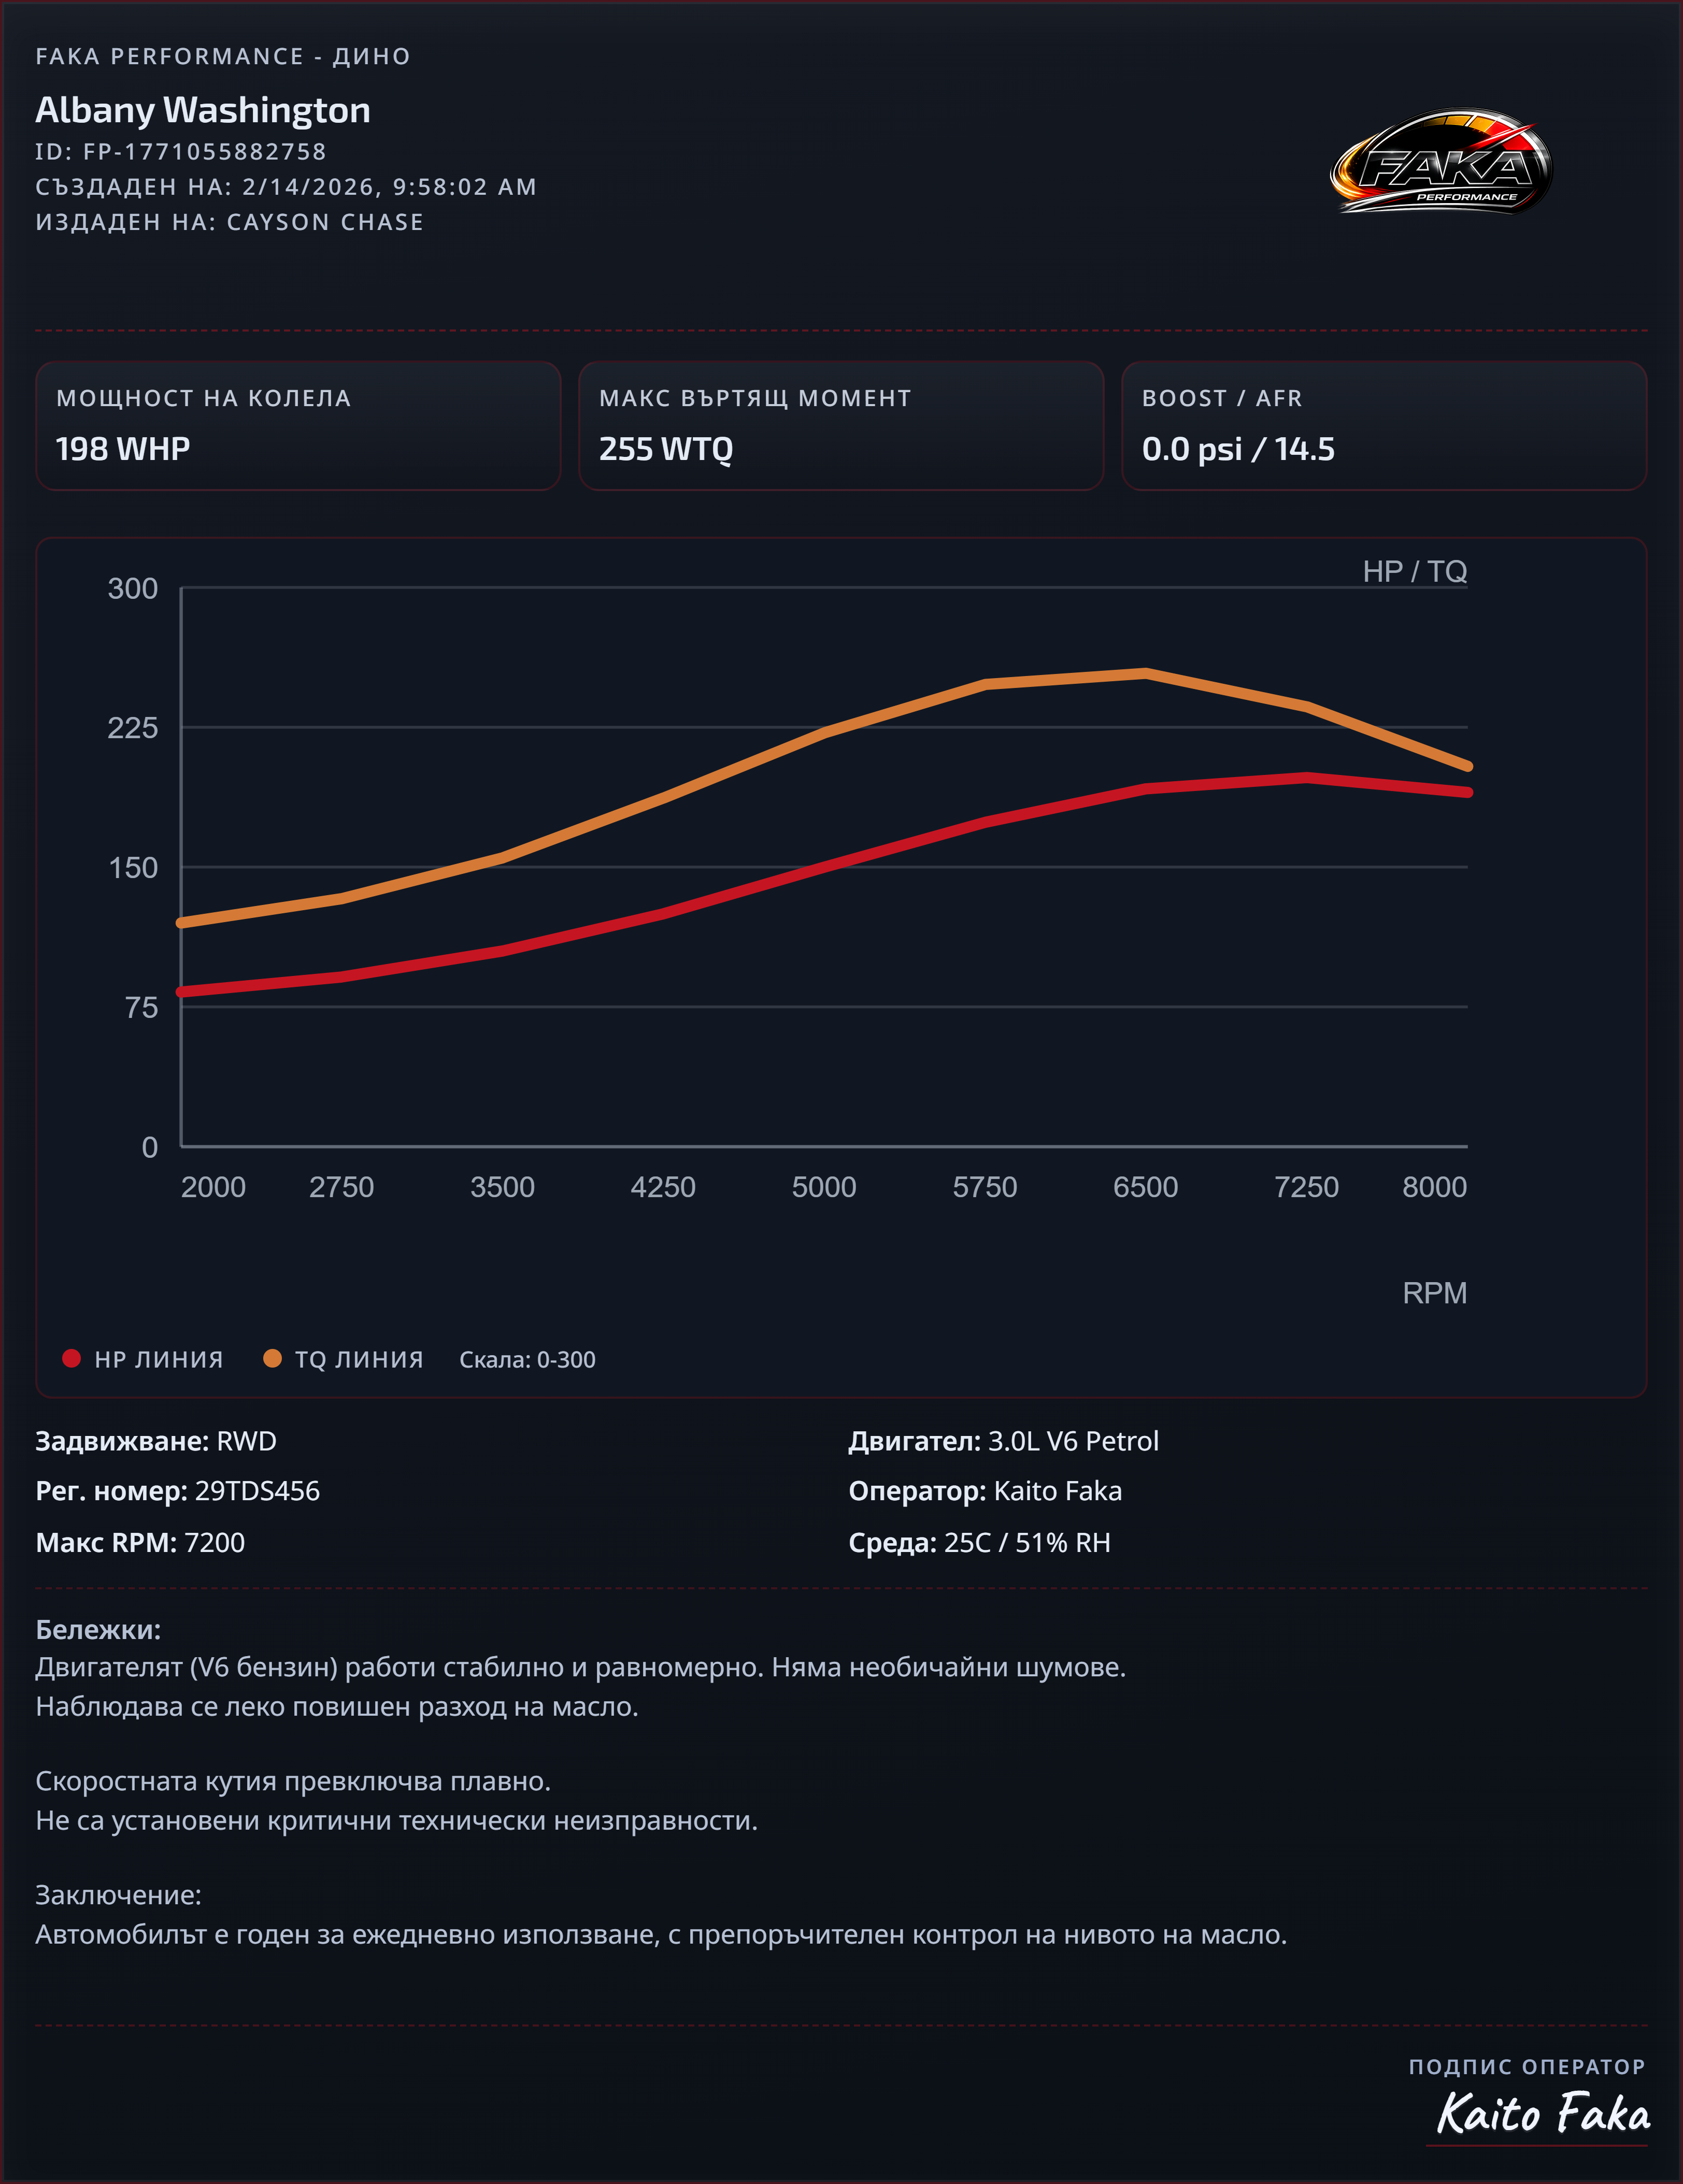Screen dimensions: 1683x2184
Task: Select the 198 WHP wheel power card
Action: [x=298, y=426]
